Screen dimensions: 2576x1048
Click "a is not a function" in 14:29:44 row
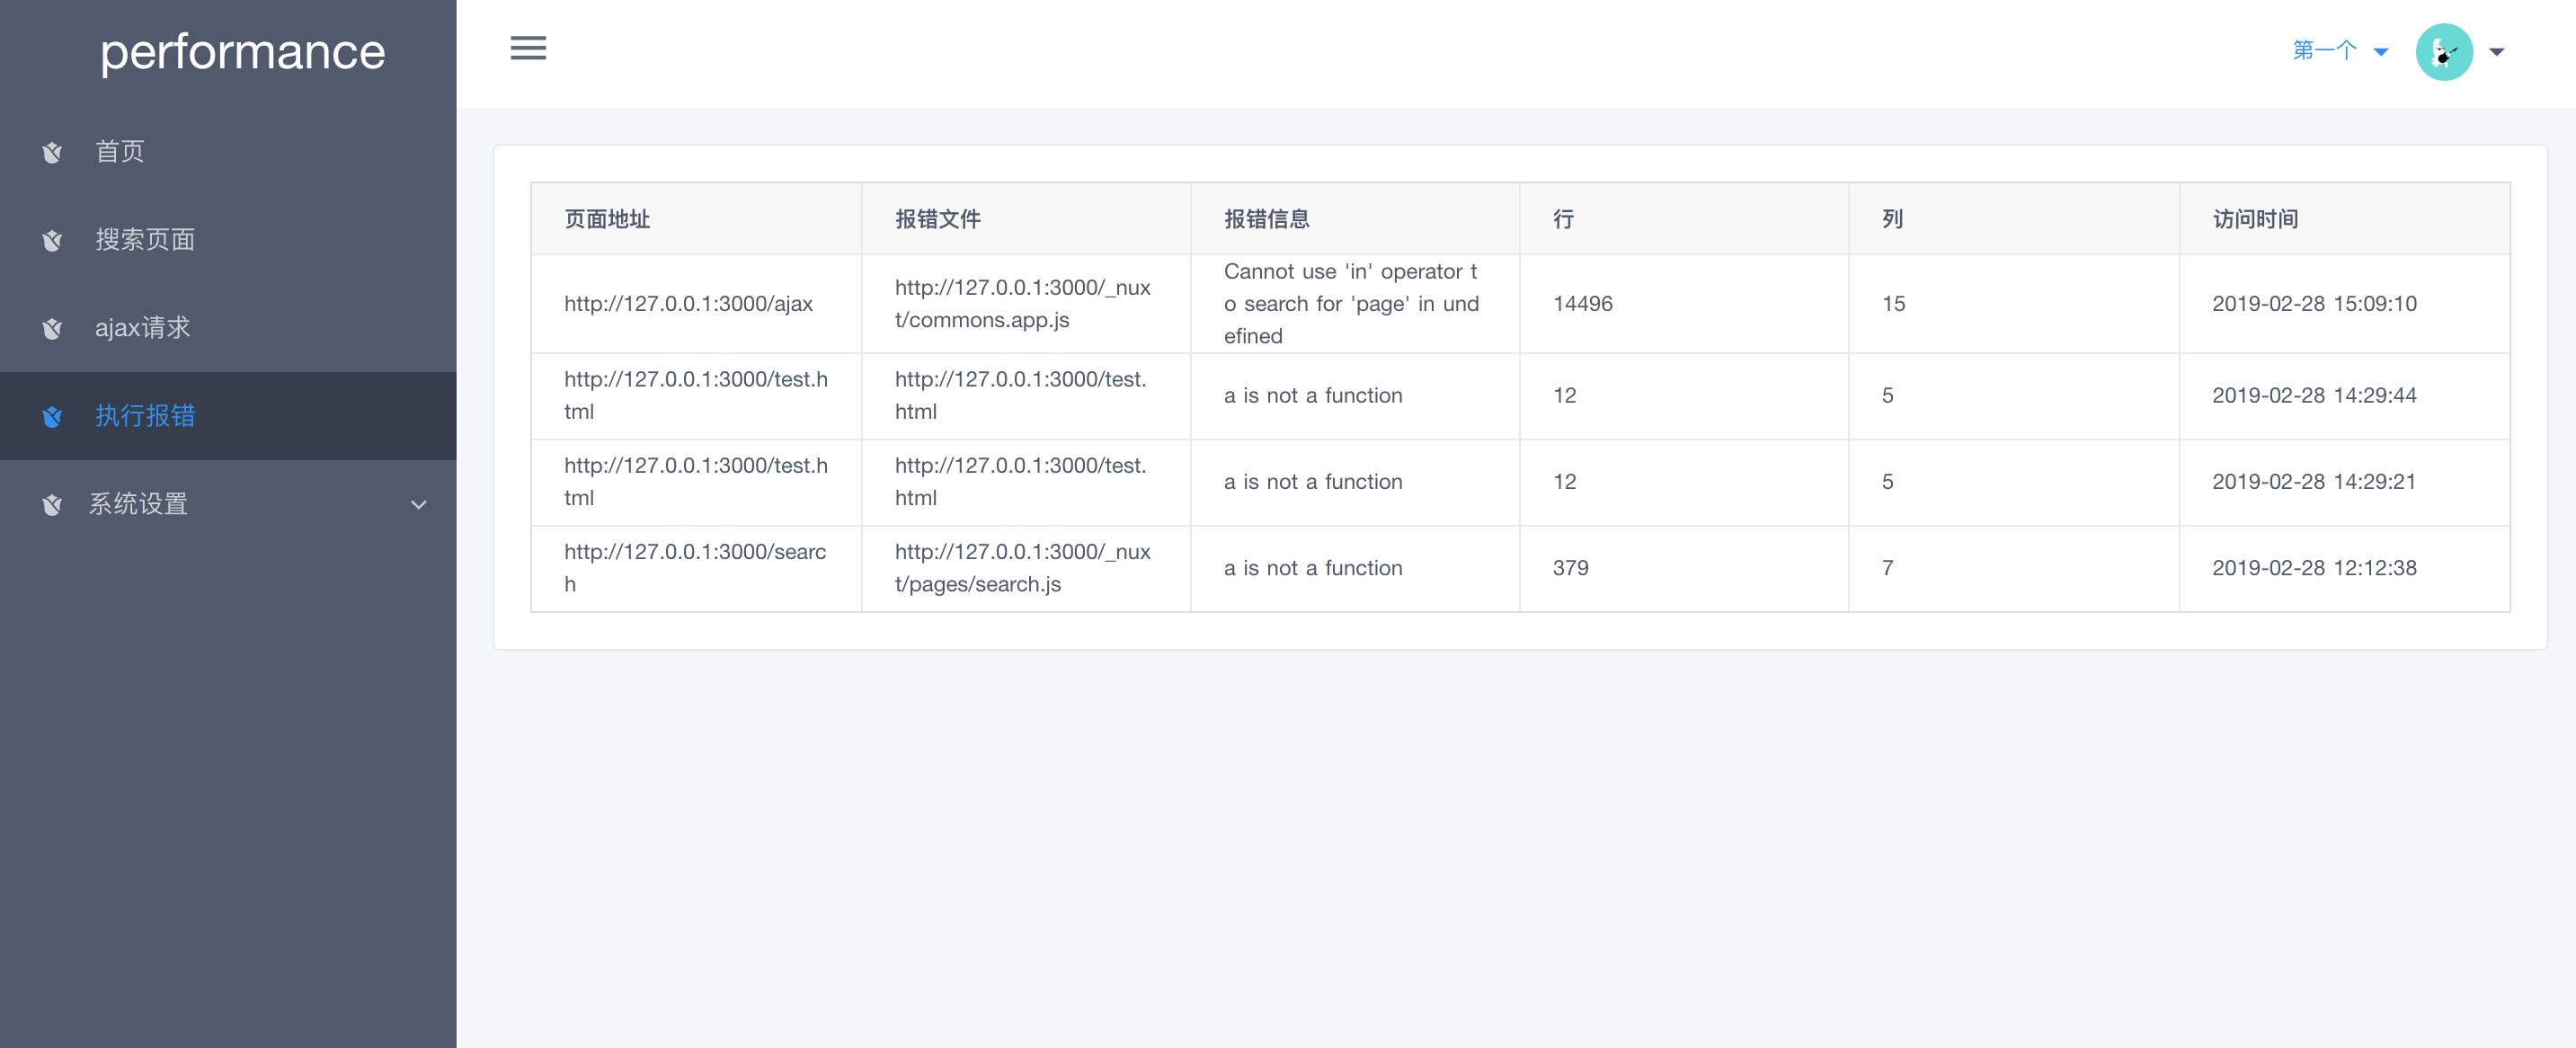(1313, 396)
